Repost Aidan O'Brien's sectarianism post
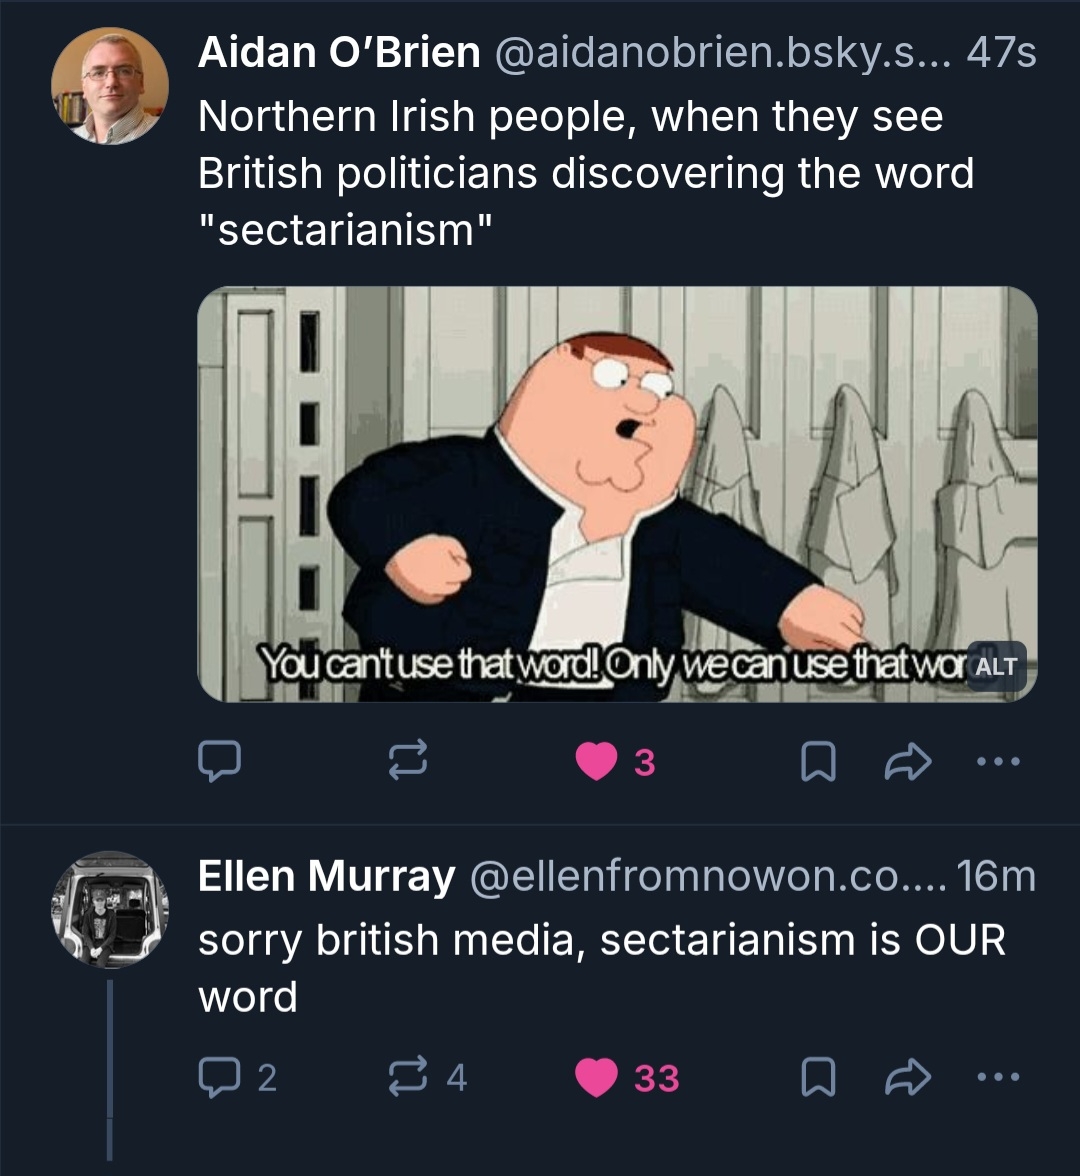The width and height of the screenshot is (1080, 1176). [408, 763]
